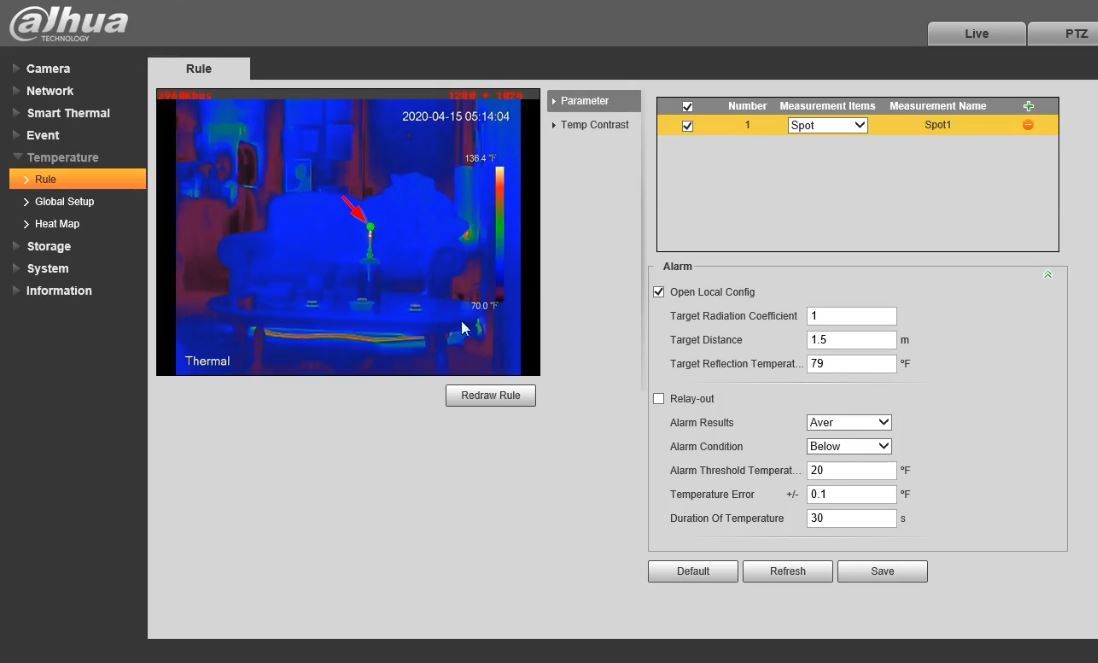The width and height of the screenshot is (1098, 663).
Task: Enable the Relay-out checkbox
Action: click(x=658, y=398)
